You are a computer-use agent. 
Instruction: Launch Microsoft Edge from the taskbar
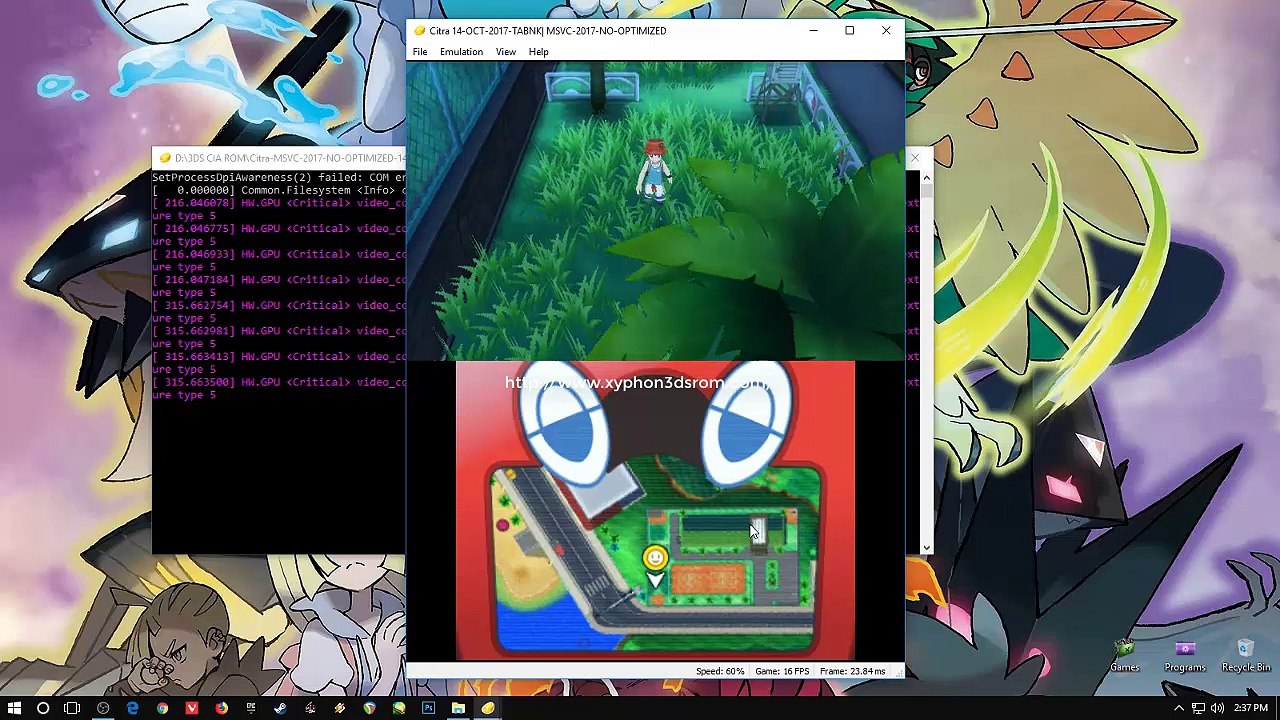click(x=132, y=708)
